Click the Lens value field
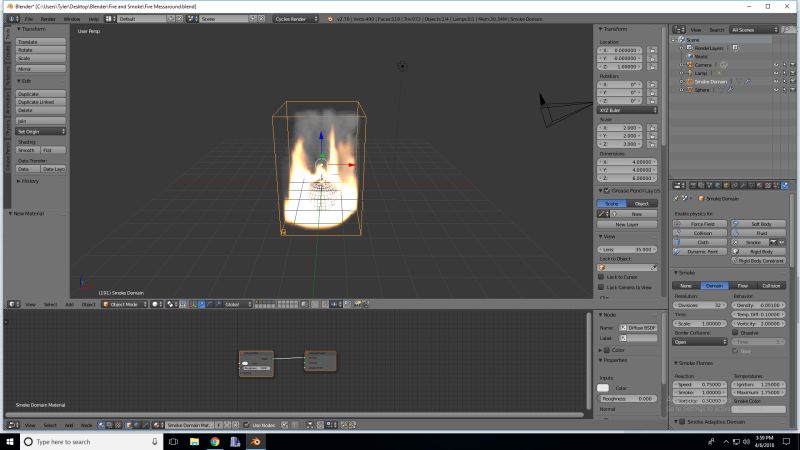This screenshot has width=800, height=450. pos(627,249)
